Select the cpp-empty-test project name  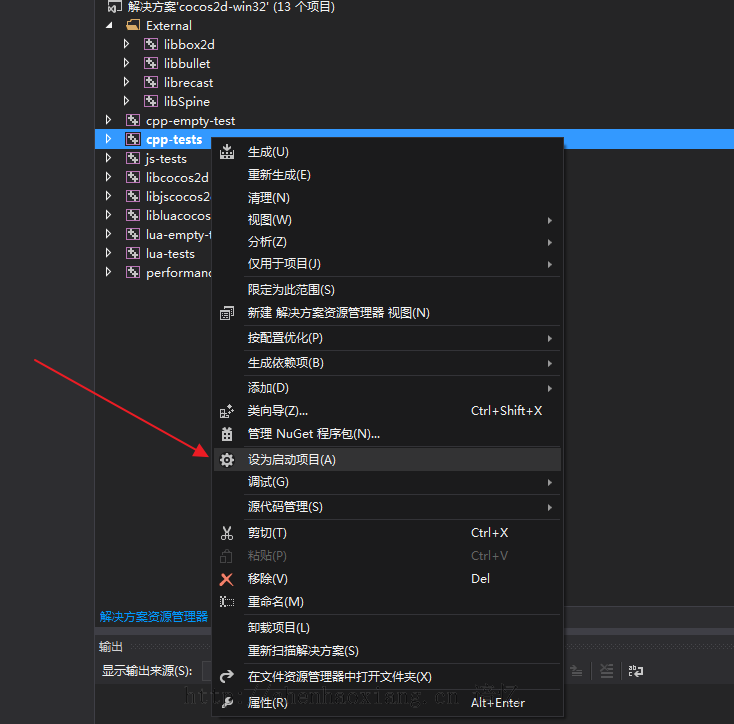191,121
